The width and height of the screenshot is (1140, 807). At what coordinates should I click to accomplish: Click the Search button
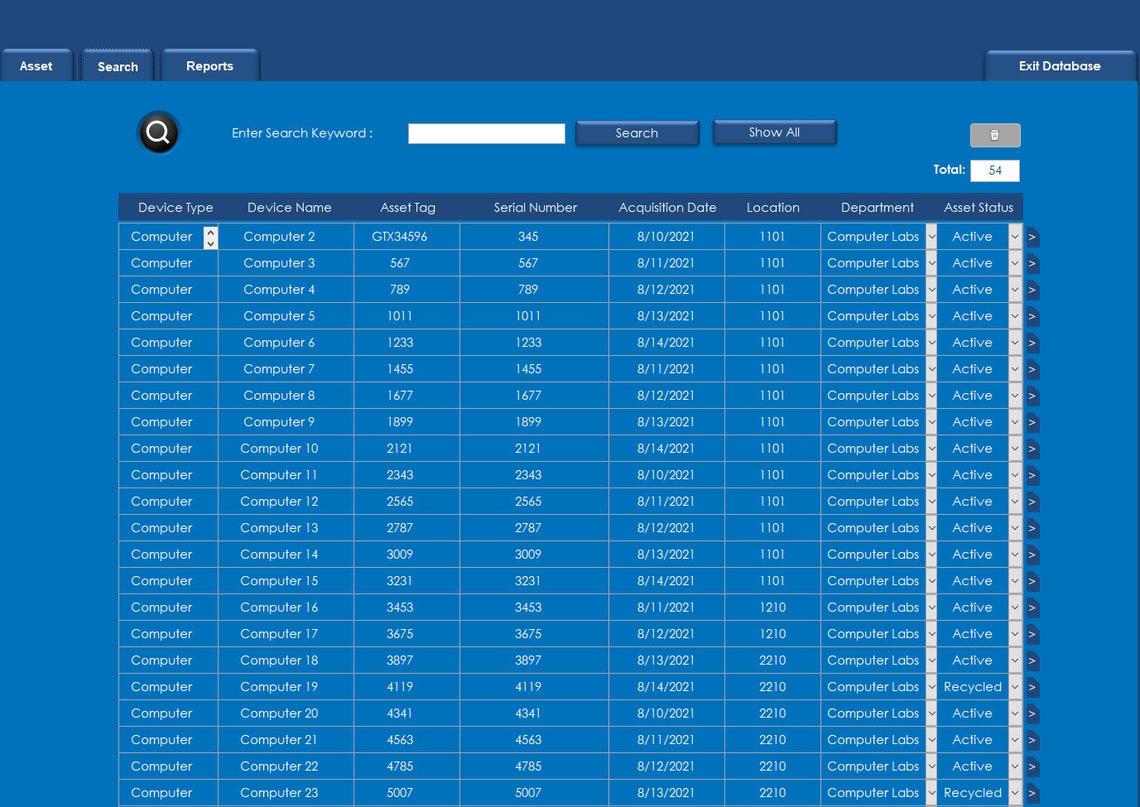click(637, 132)
